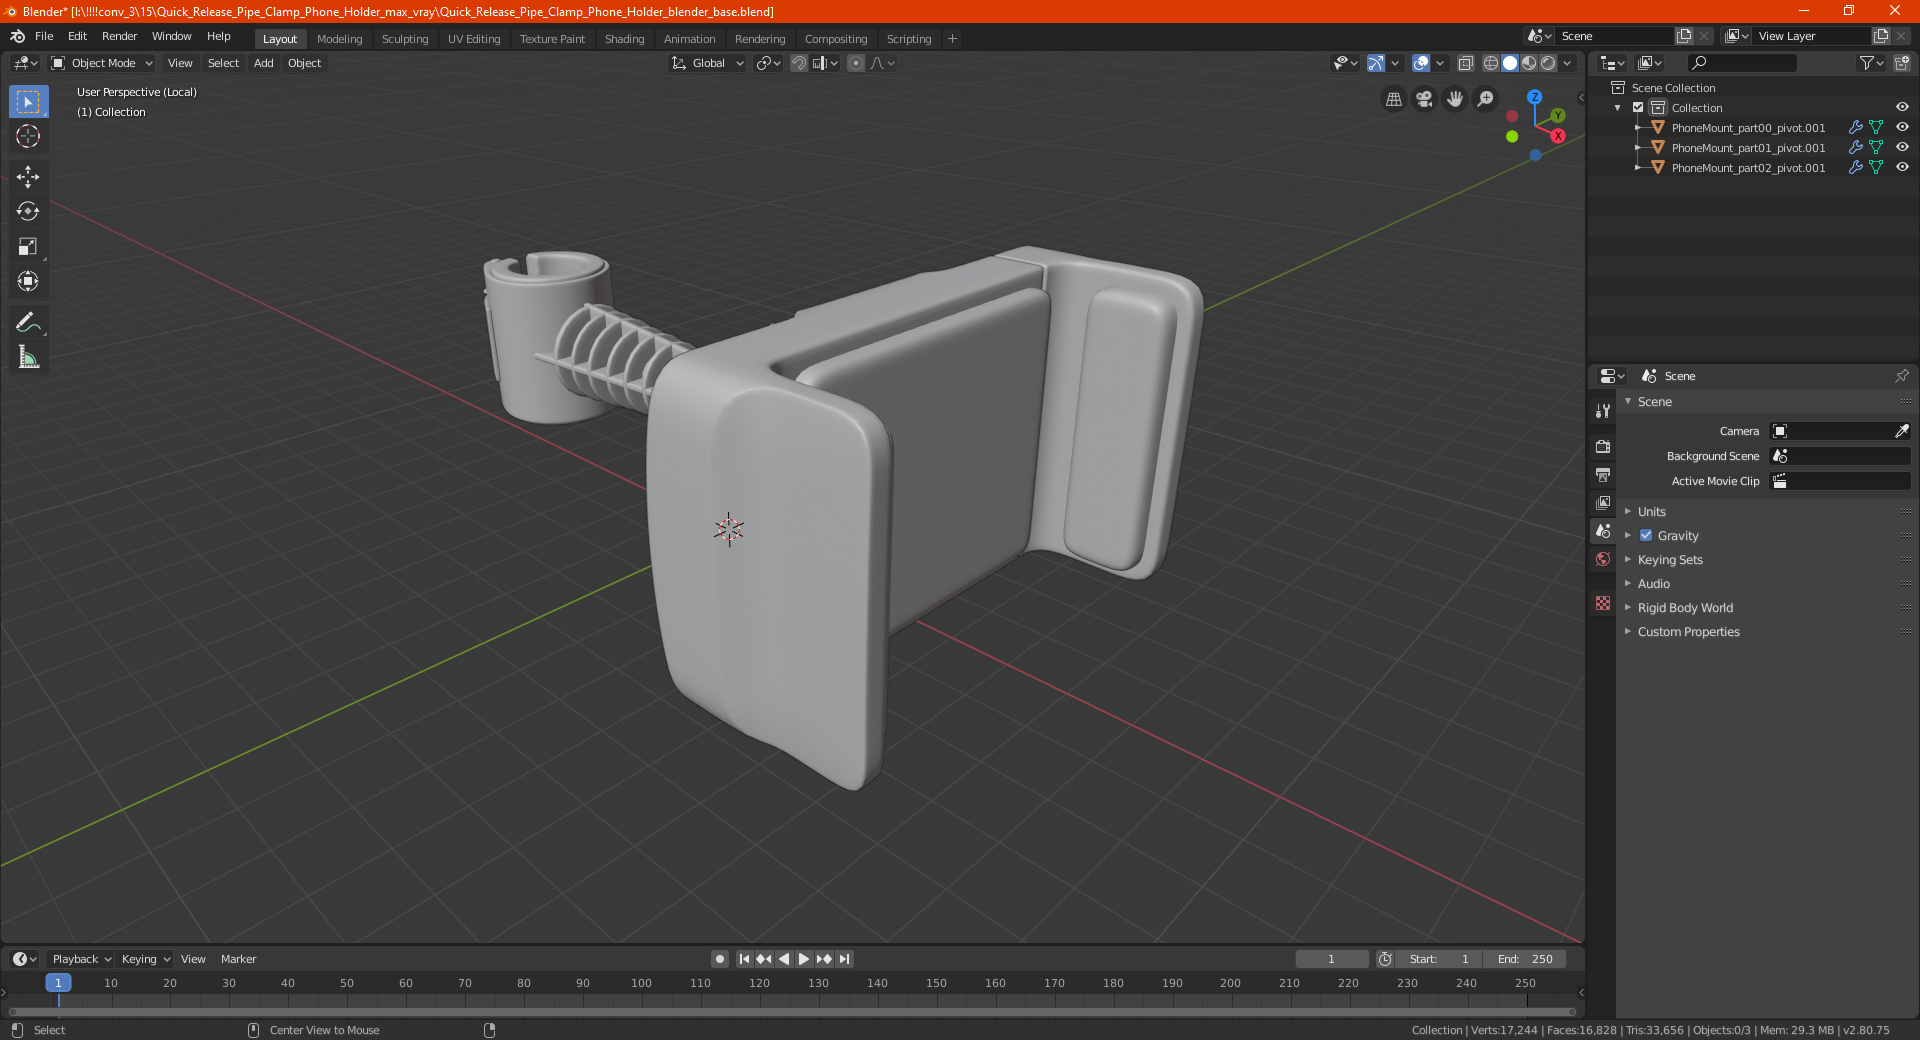The width and height of the screenshot is (1920, 1040).
Task: Jump to the timeline start frame
Action: 744,959
